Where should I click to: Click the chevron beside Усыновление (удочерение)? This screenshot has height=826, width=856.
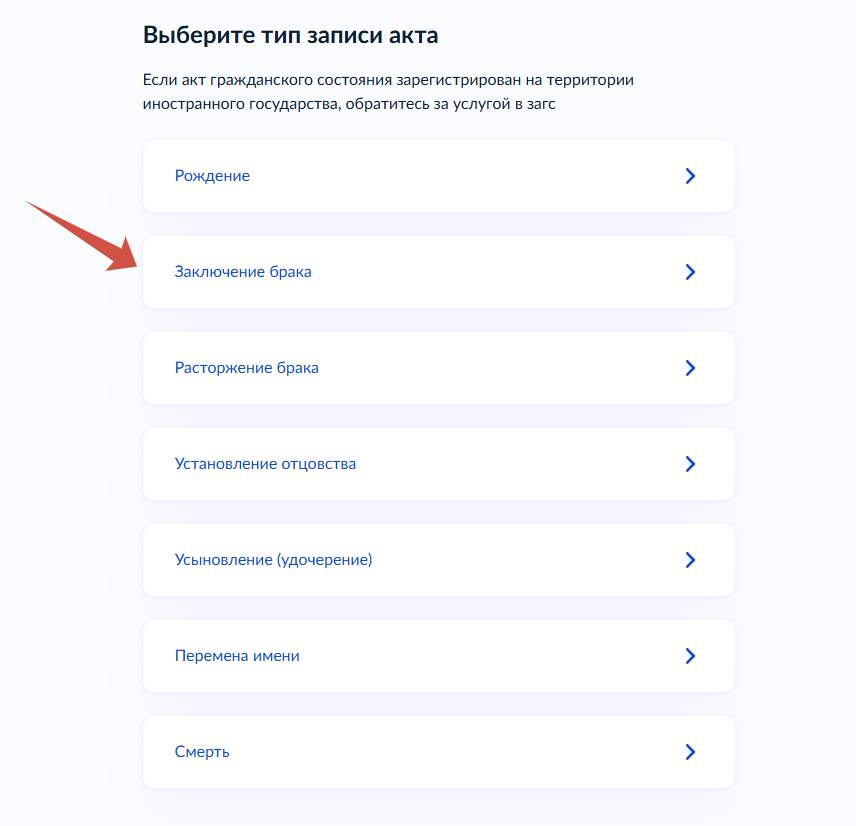coord(690,560)
